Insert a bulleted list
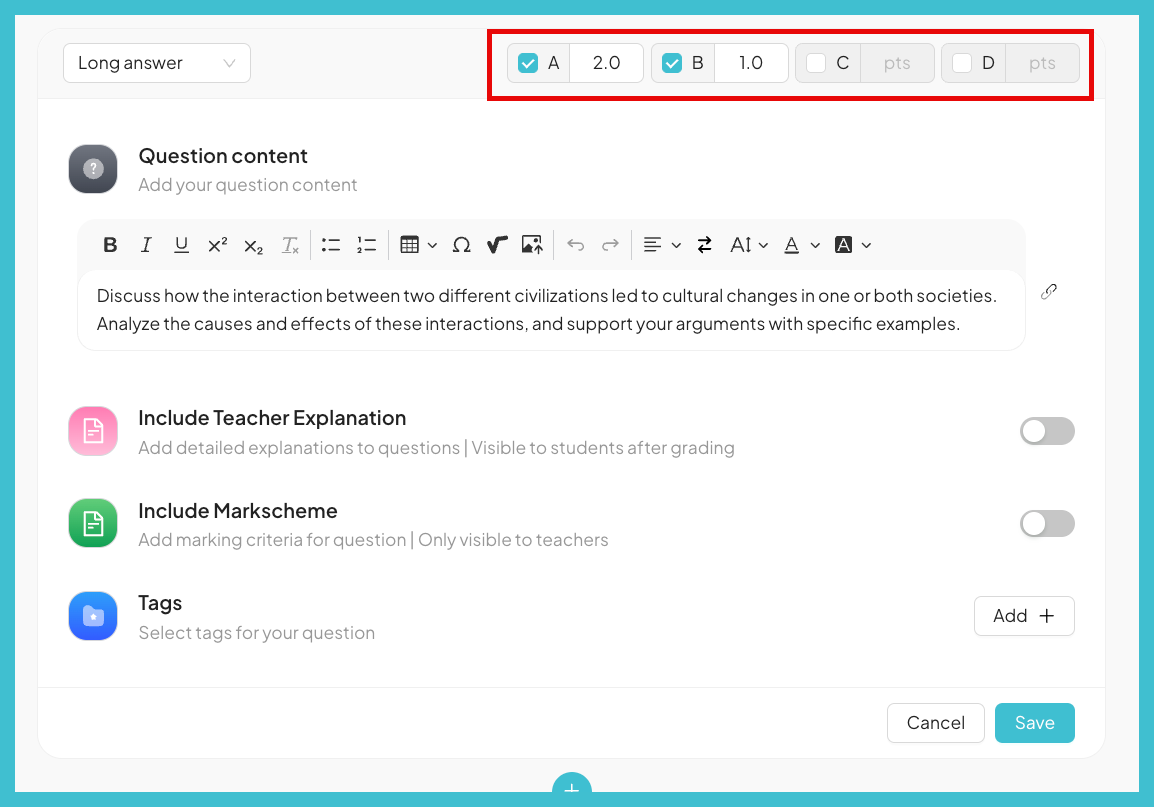1154x807 pixels. pos(331,245)
